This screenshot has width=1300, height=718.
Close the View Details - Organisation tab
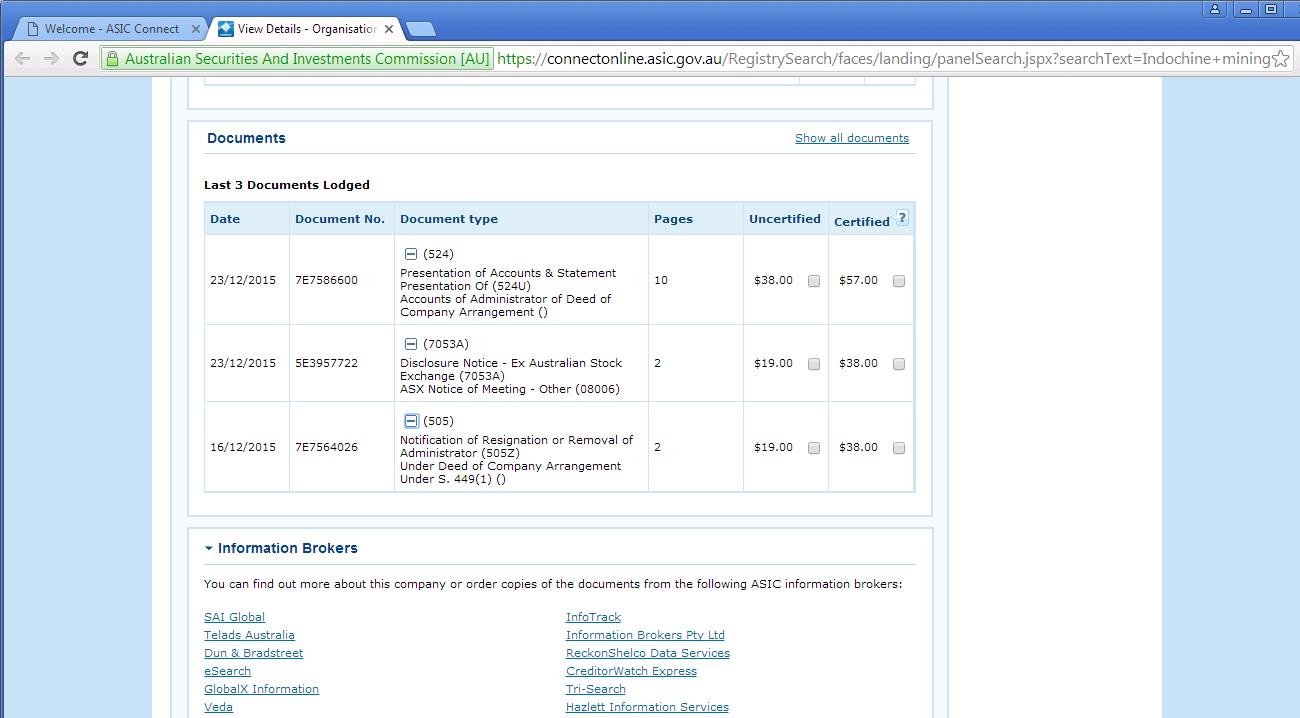coord(387,29)
